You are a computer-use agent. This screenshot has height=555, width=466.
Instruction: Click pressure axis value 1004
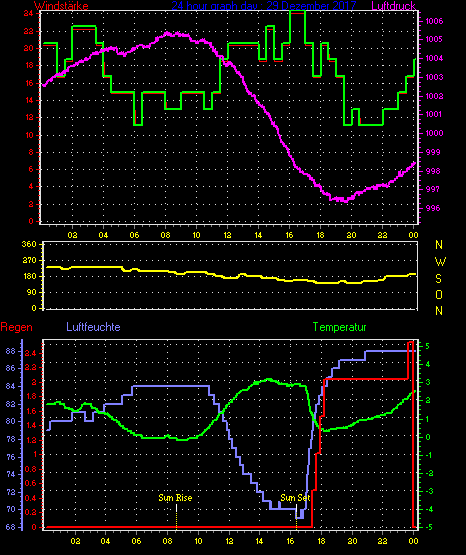(x=434, y=58)
